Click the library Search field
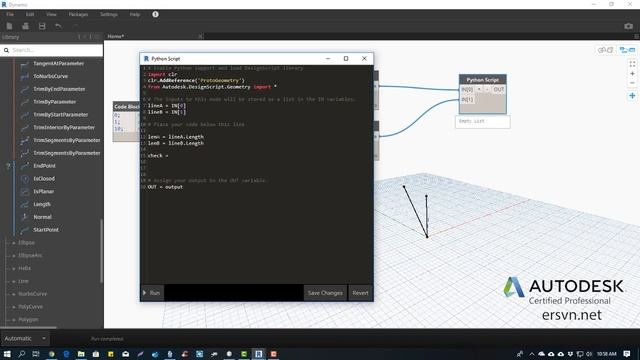This screenshot has width=640, height=360. 51,50
